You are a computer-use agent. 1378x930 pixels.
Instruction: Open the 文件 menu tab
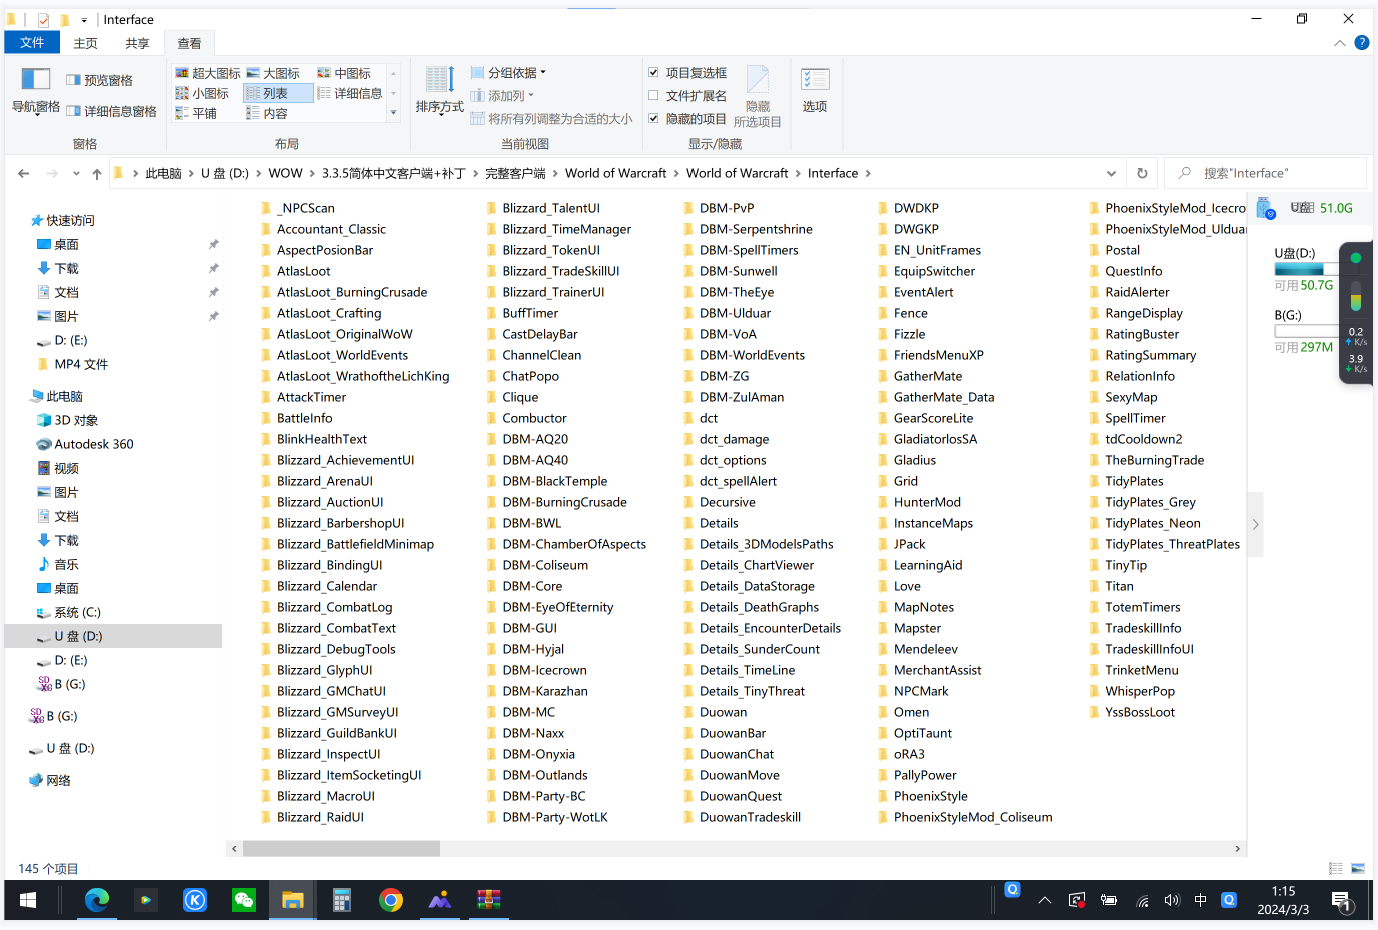[x=32, y=43]
